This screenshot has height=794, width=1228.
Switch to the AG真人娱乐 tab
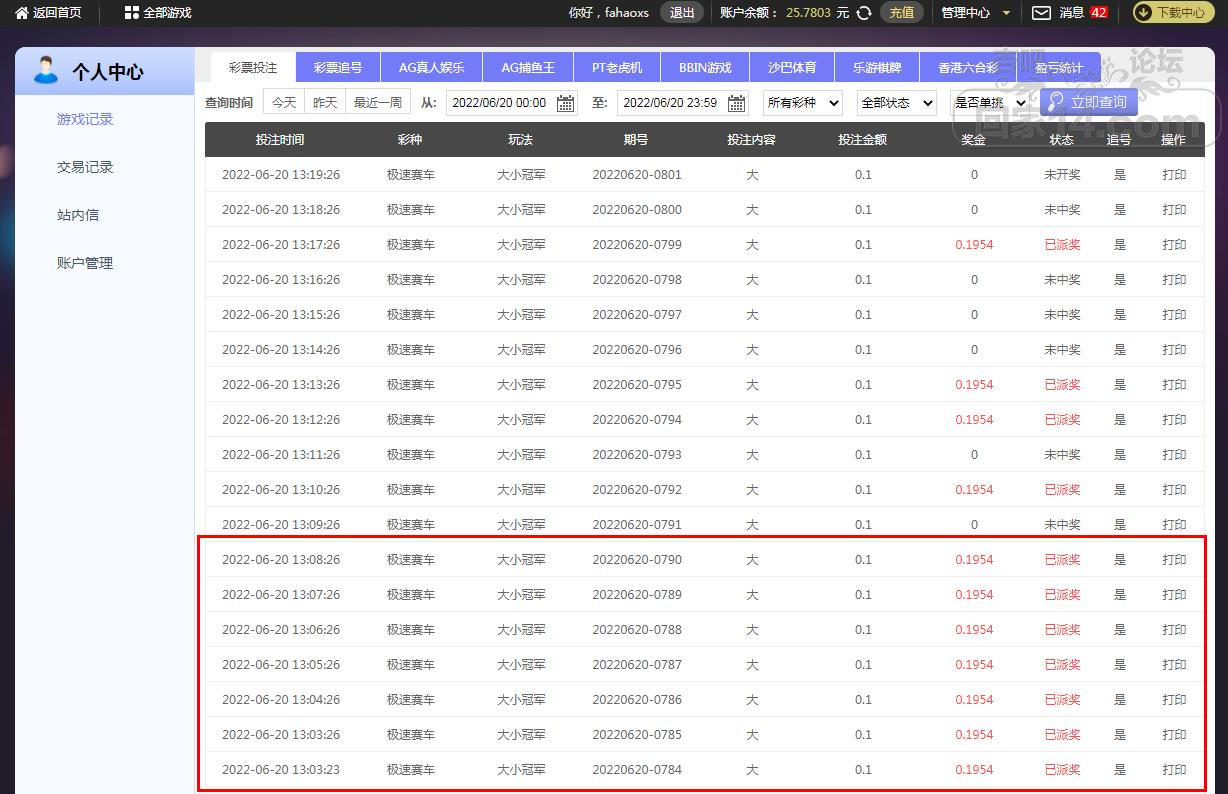(431, 68)
